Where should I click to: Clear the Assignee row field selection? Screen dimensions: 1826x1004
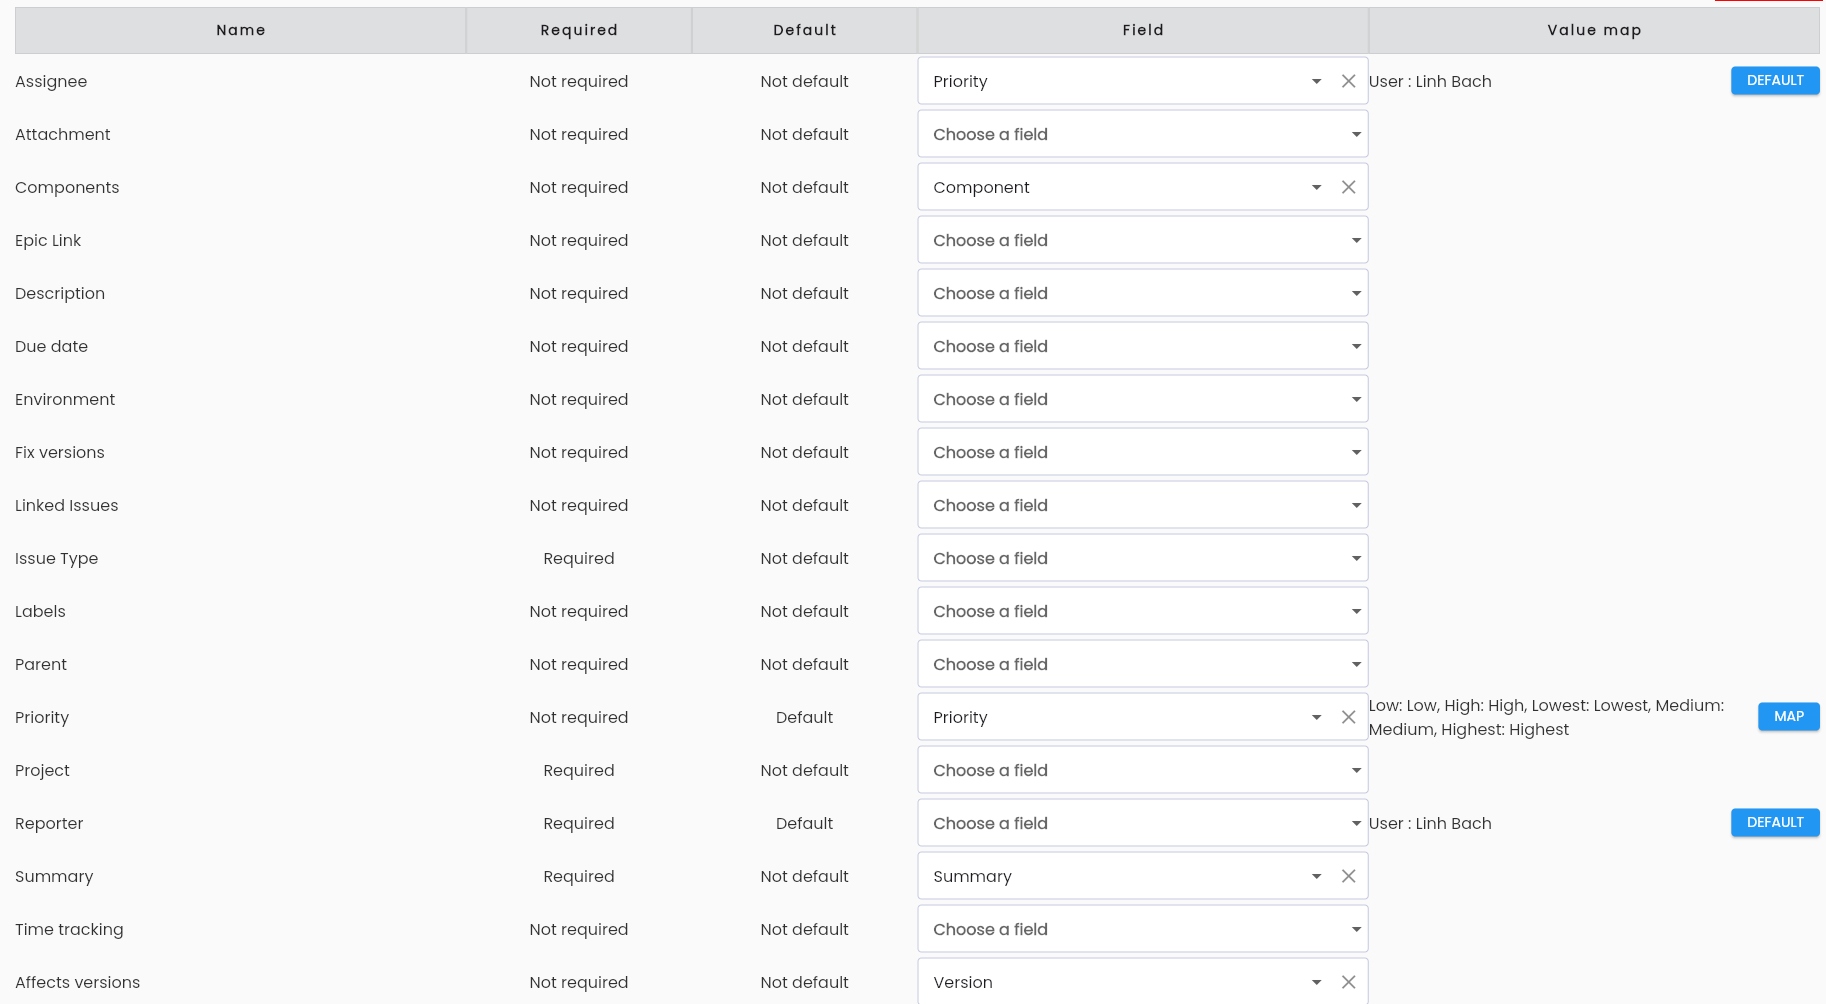coord(1348,81)
